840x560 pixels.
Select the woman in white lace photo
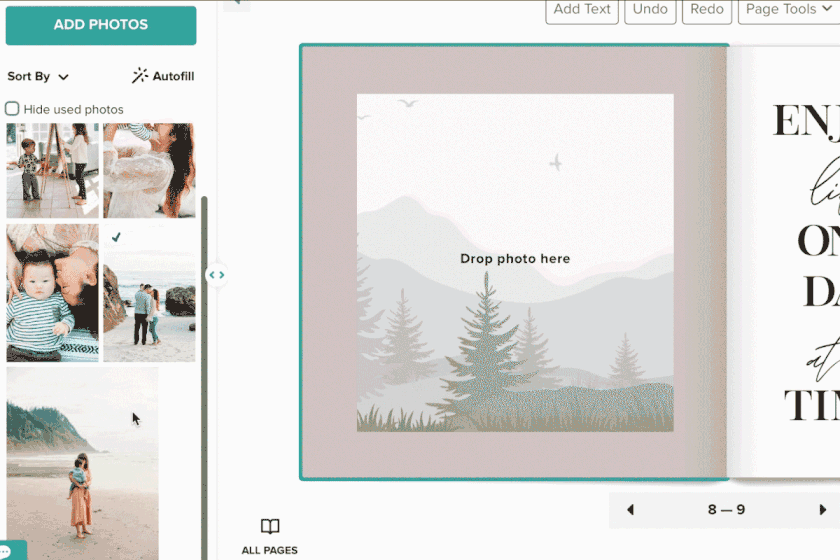click(149, 170)
